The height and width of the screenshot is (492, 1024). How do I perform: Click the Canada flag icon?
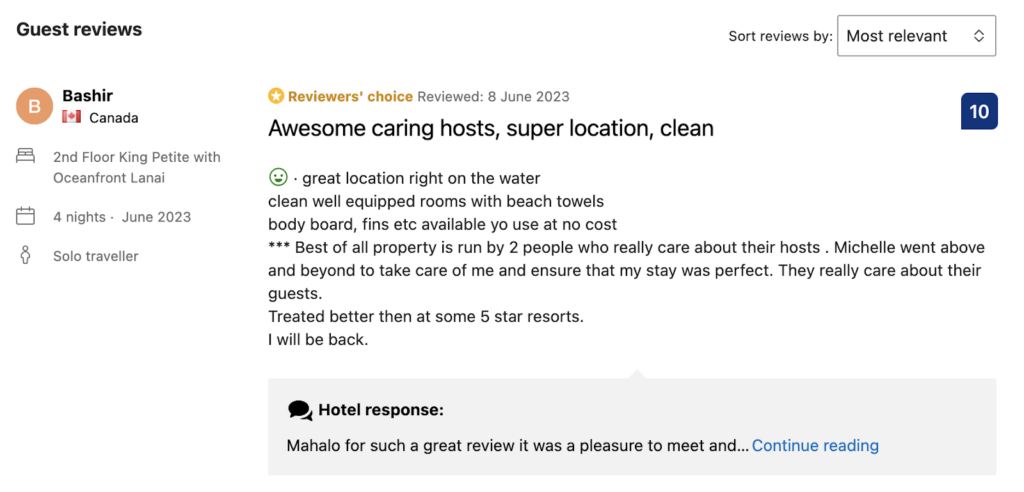[71, 118]
